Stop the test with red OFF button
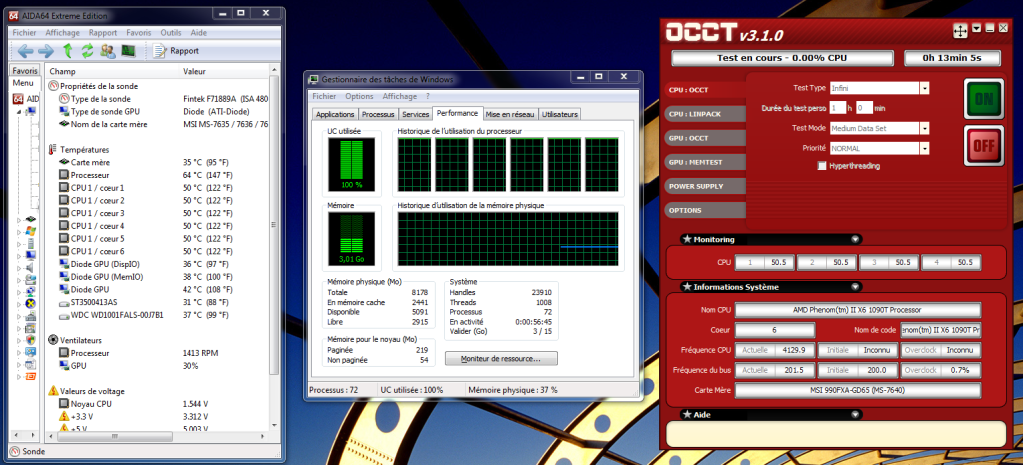This screenshot has height=465, width=1023. click(984, 145)
